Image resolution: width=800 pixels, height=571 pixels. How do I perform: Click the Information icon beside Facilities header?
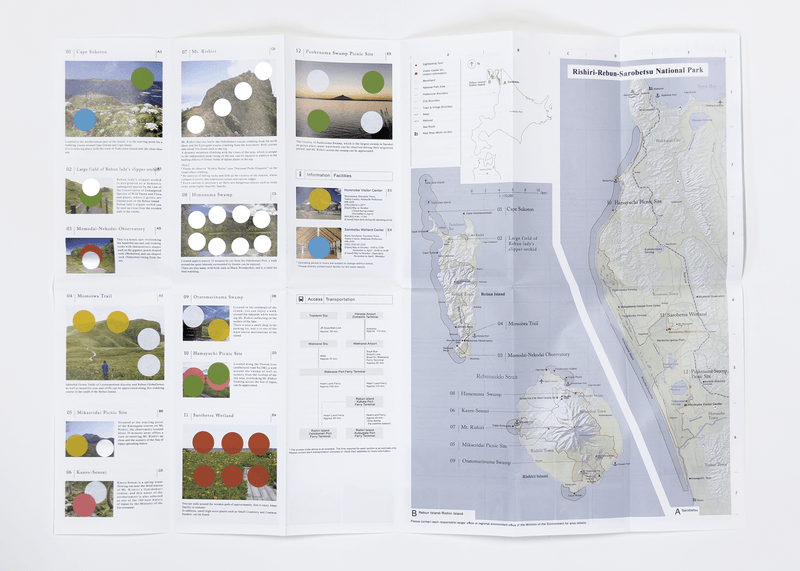(302, 174)
